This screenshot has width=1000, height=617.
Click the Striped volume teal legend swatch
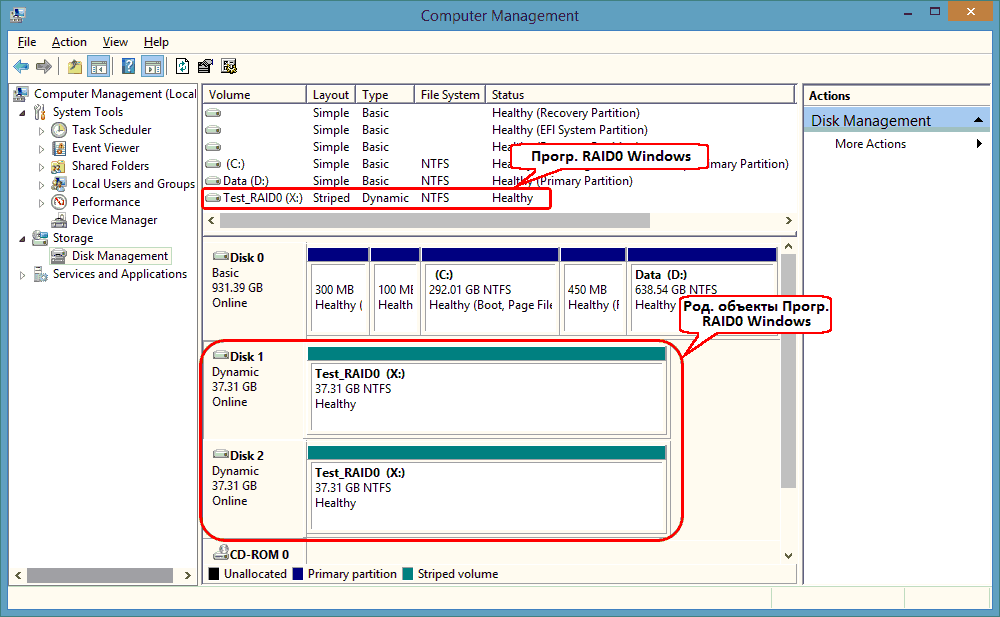[x=408, y=574]
